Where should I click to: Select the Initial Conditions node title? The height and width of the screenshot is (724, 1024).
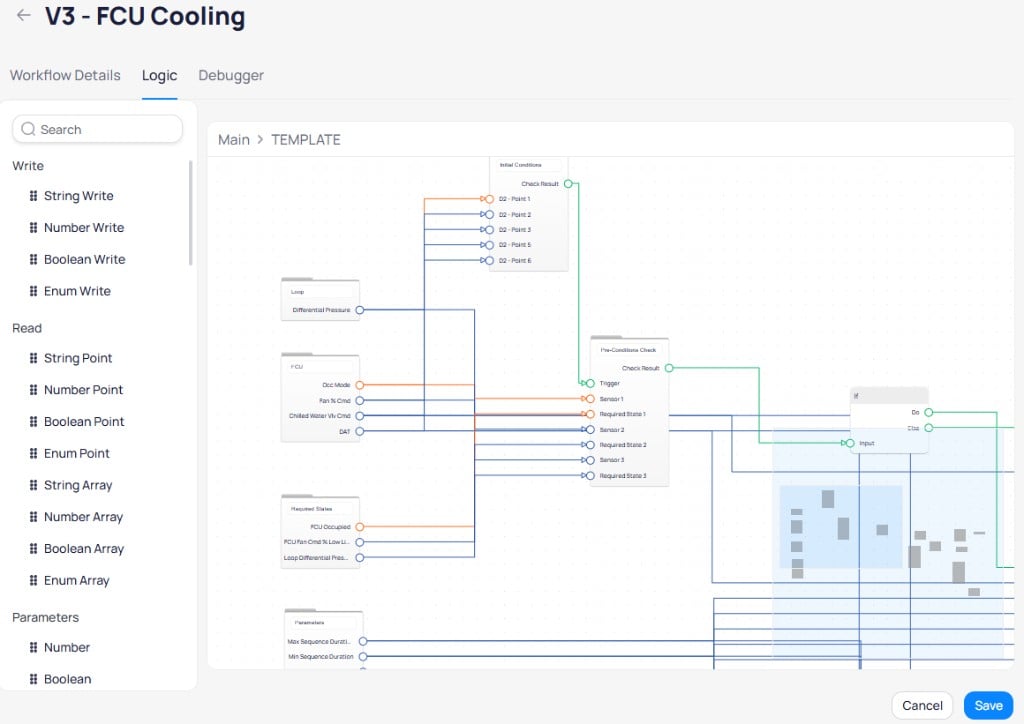pos(520,165)
